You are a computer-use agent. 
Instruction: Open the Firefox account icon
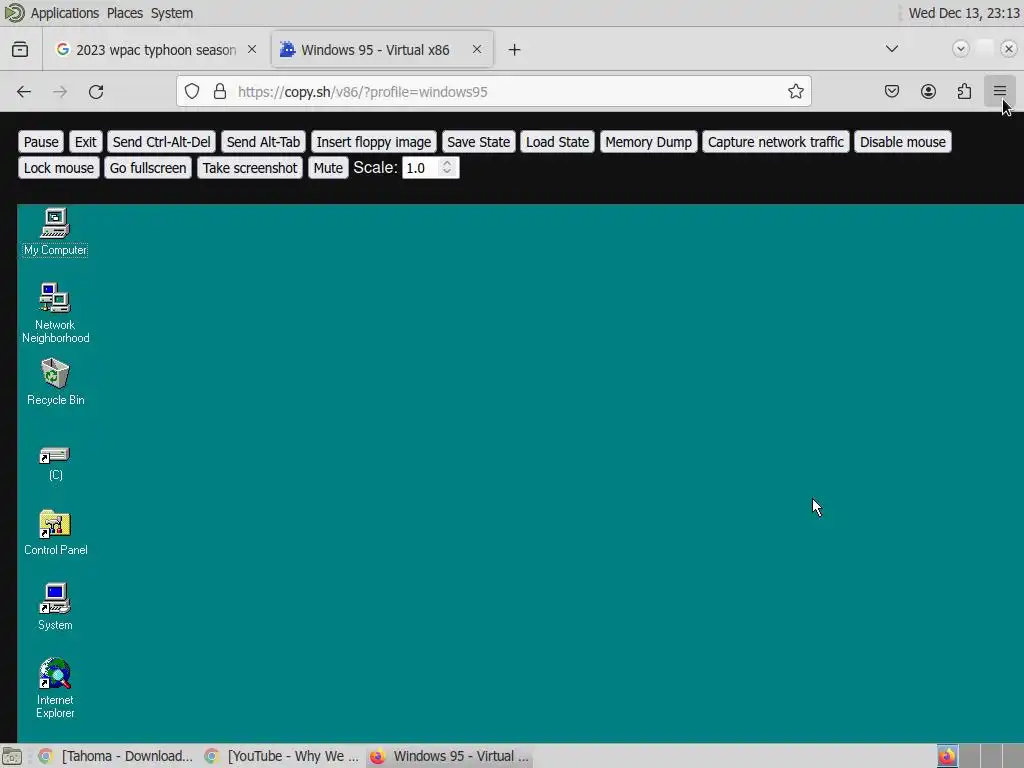(x=928, y=91)
